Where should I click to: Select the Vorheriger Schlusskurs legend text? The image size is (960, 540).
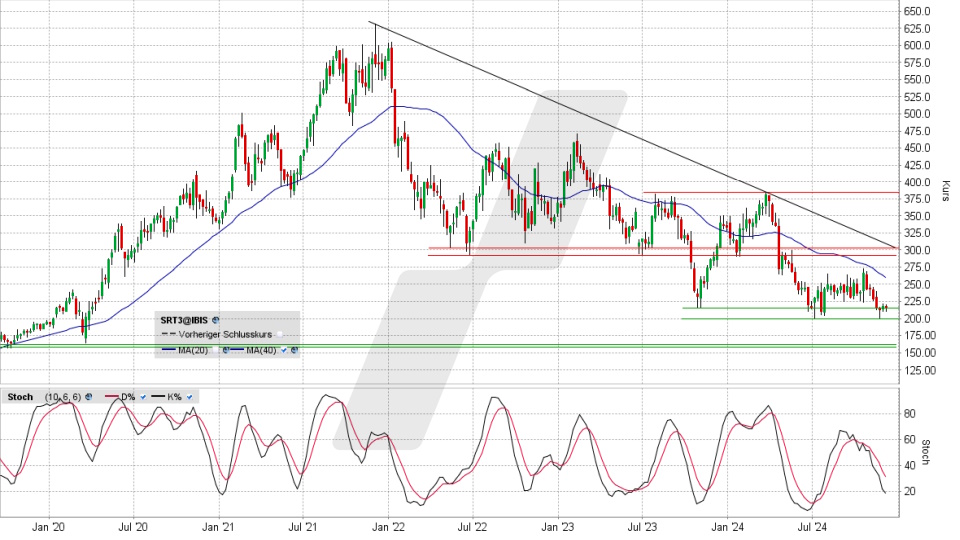pyautogui.click(x=225, y=334)
